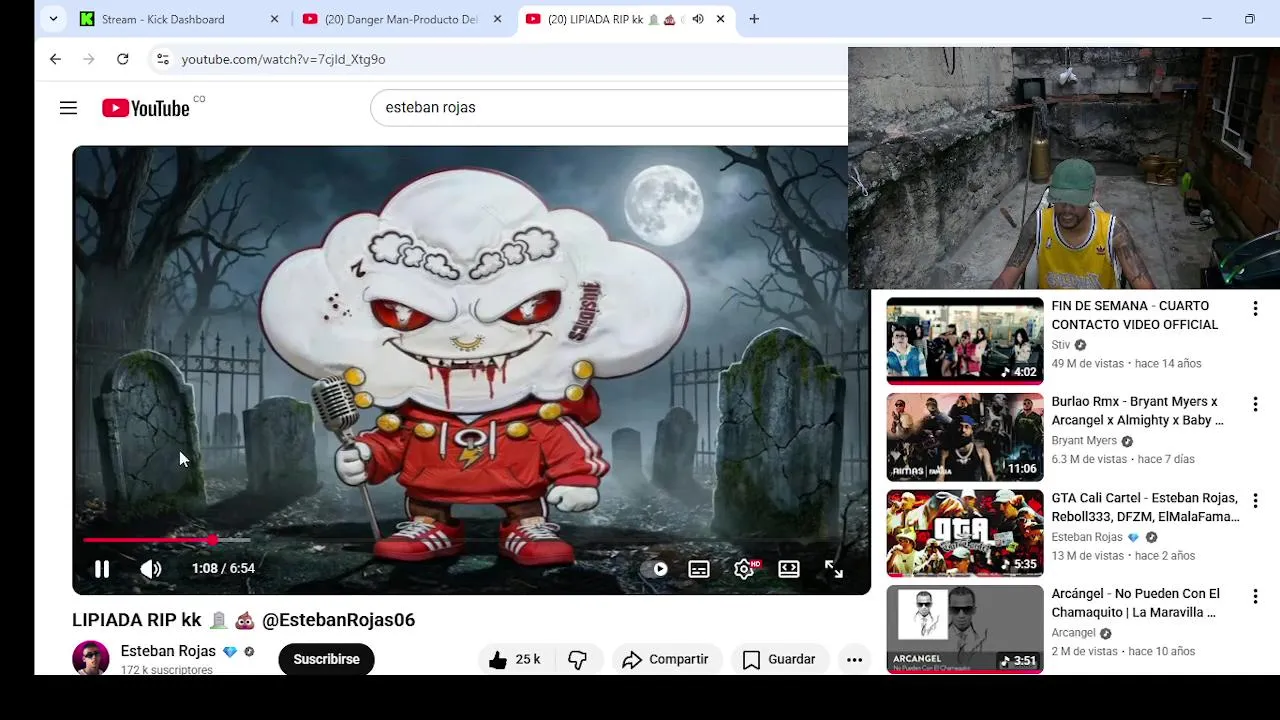The height and width of the screenshot is (720, 1280).
Task: Restore the browser window size
Action: click(x=1250, y=19)
